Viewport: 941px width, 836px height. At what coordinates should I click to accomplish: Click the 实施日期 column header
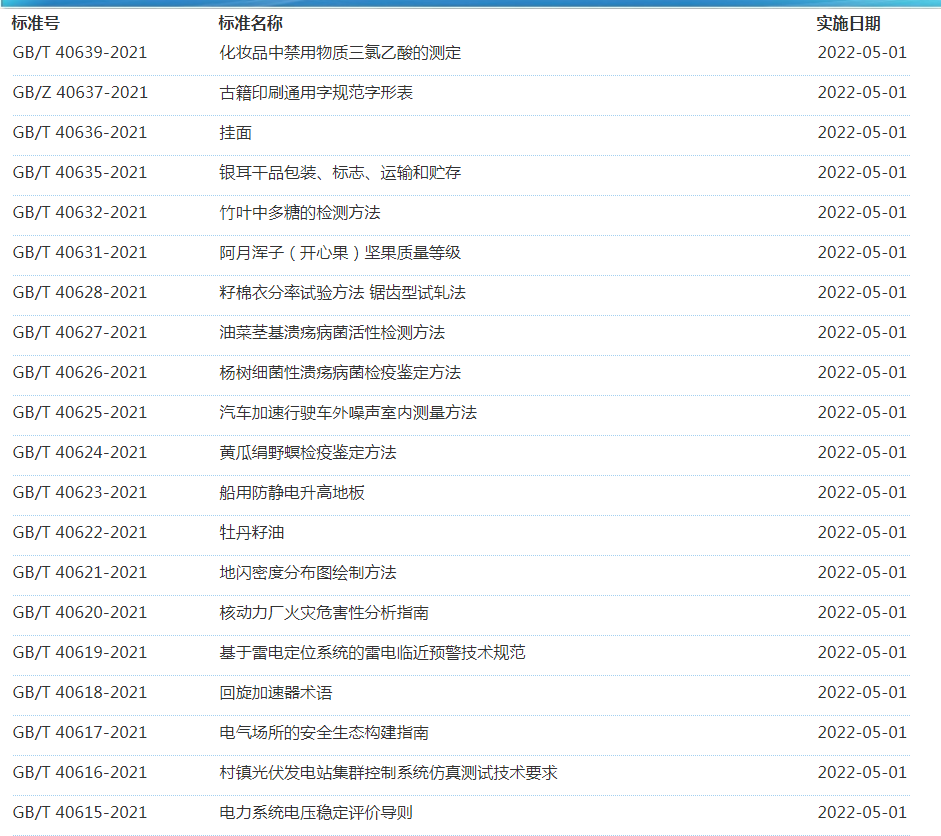[848, 24]
